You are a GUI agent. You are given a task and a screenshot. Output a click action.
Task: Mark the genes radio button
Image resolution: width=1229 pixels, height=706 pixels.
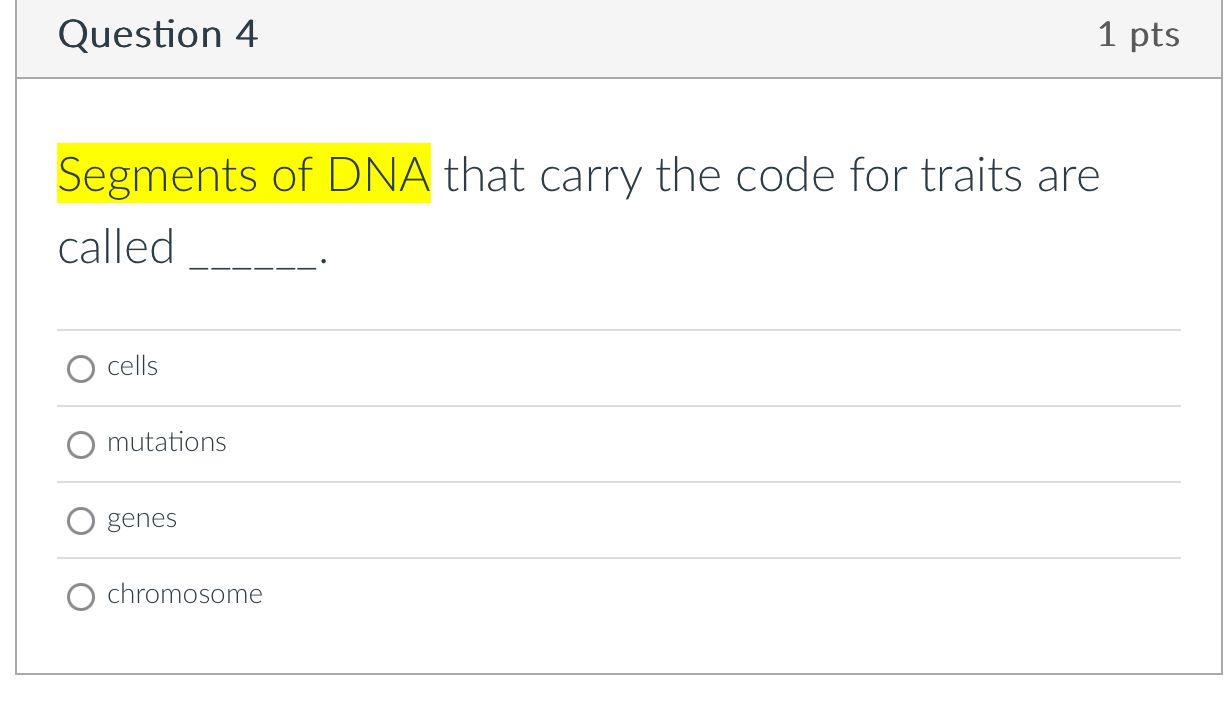(81, 521)
